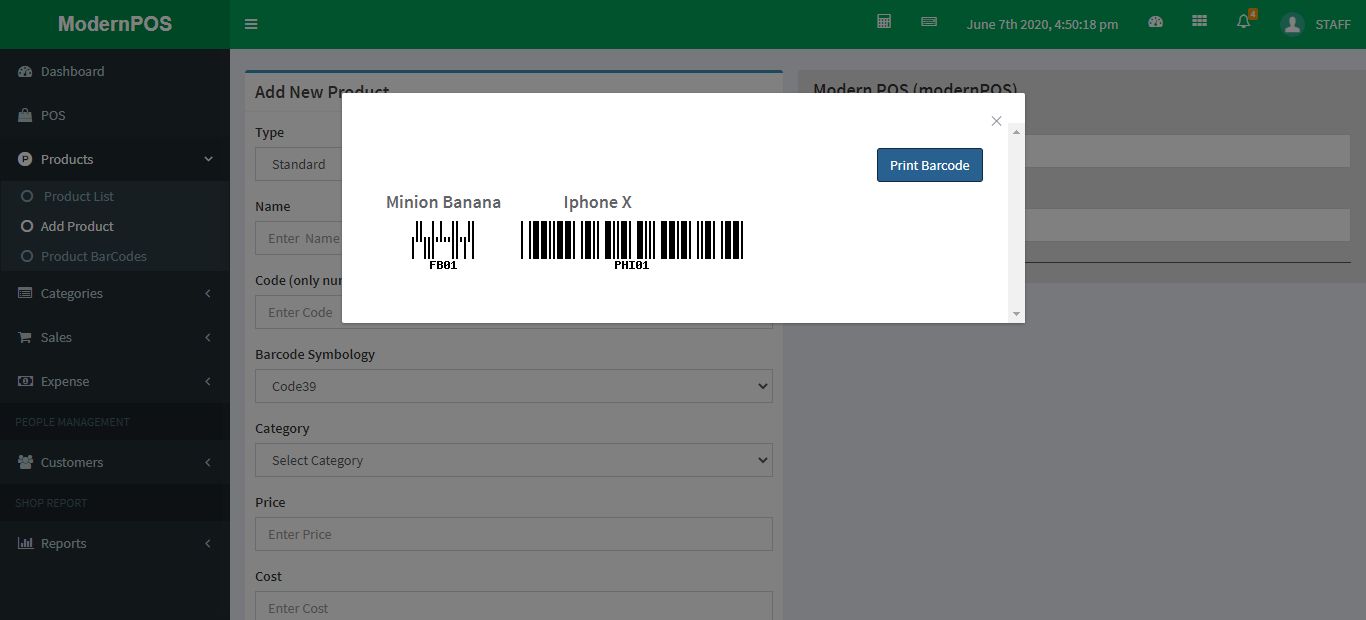
Task: Click the Iphone X product label
Action: coord(598,202)
